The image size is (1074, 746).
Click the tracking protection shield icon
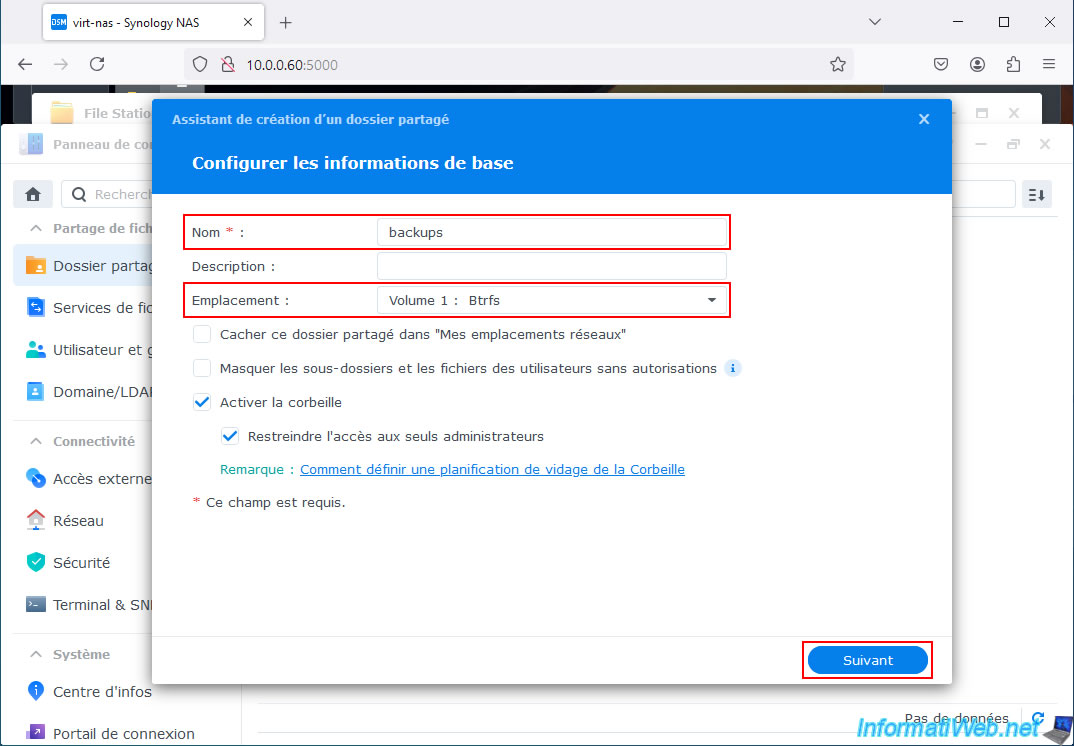pos(199,64)
